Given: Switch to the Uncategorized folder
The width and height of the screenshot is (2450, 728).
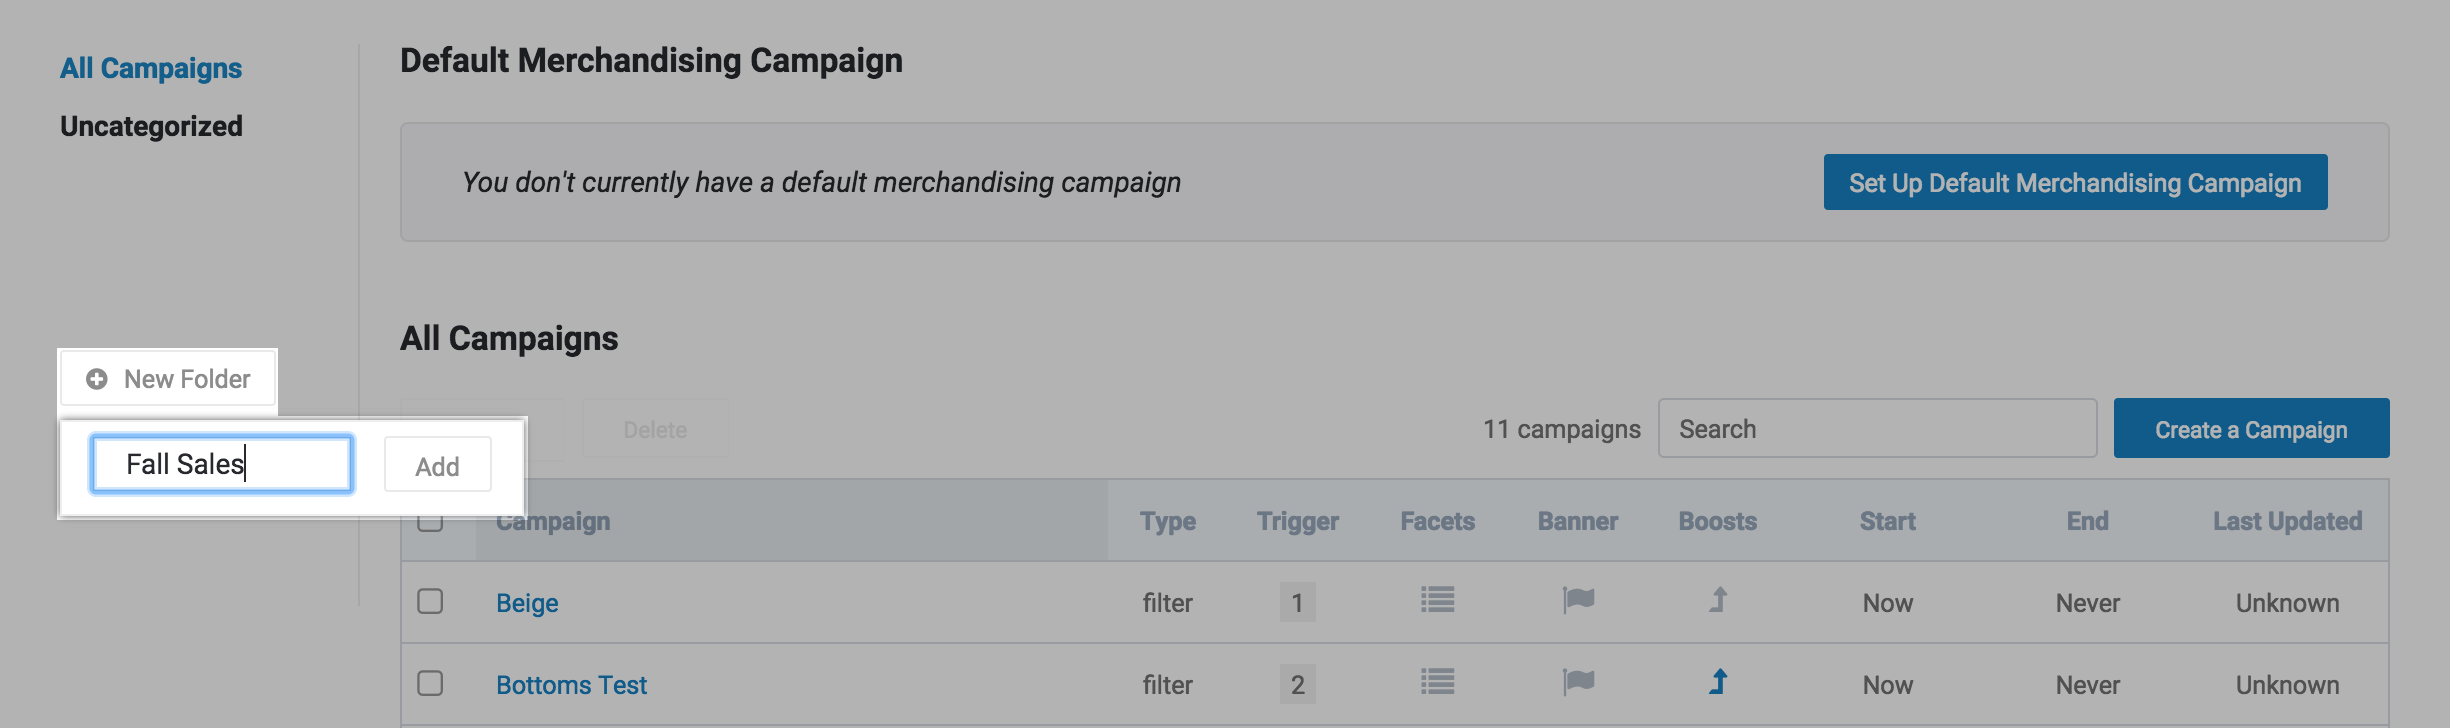Looking at the screenshot, I should pos(151,126).
